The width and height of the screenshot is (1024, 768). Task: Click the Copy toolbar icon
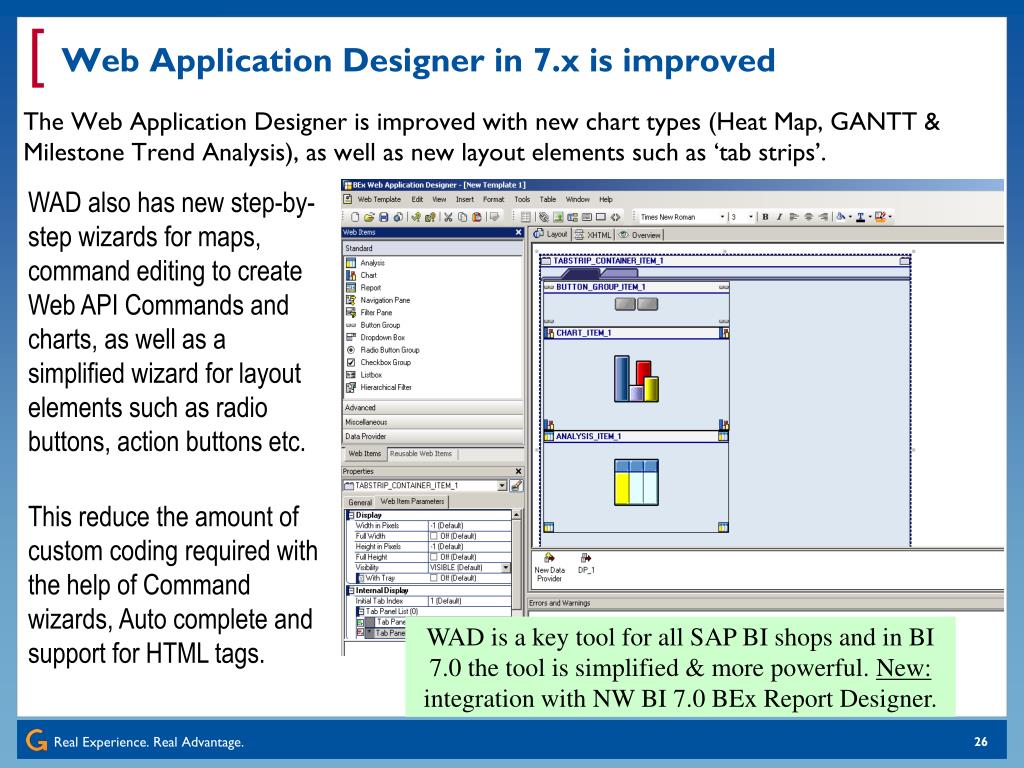pyautogui.click(x=462, y=217)
